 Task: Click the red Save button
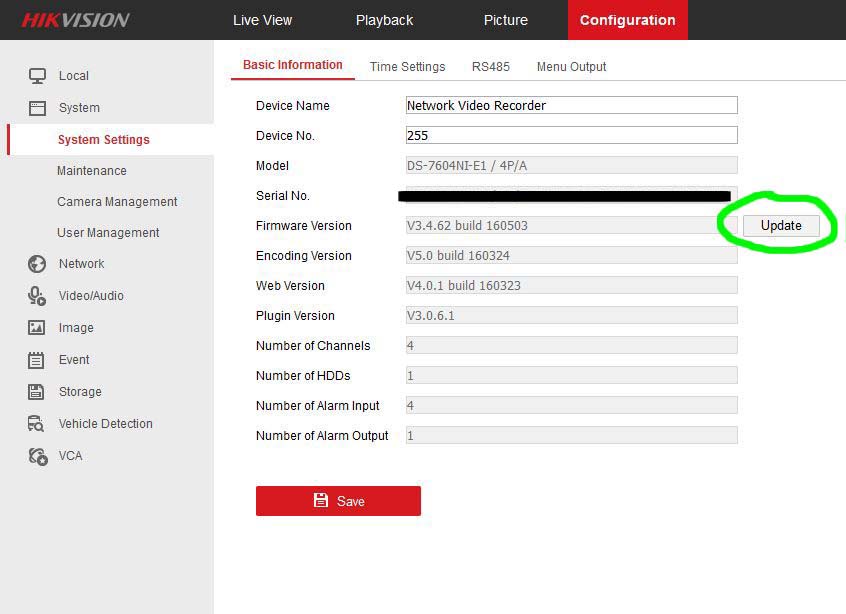[338, 501]
